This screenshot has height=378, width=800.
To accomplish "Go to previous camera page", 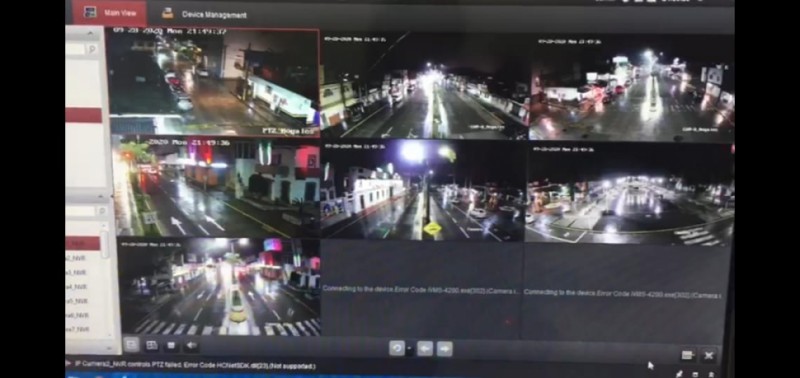I will [x=424, y=349].
